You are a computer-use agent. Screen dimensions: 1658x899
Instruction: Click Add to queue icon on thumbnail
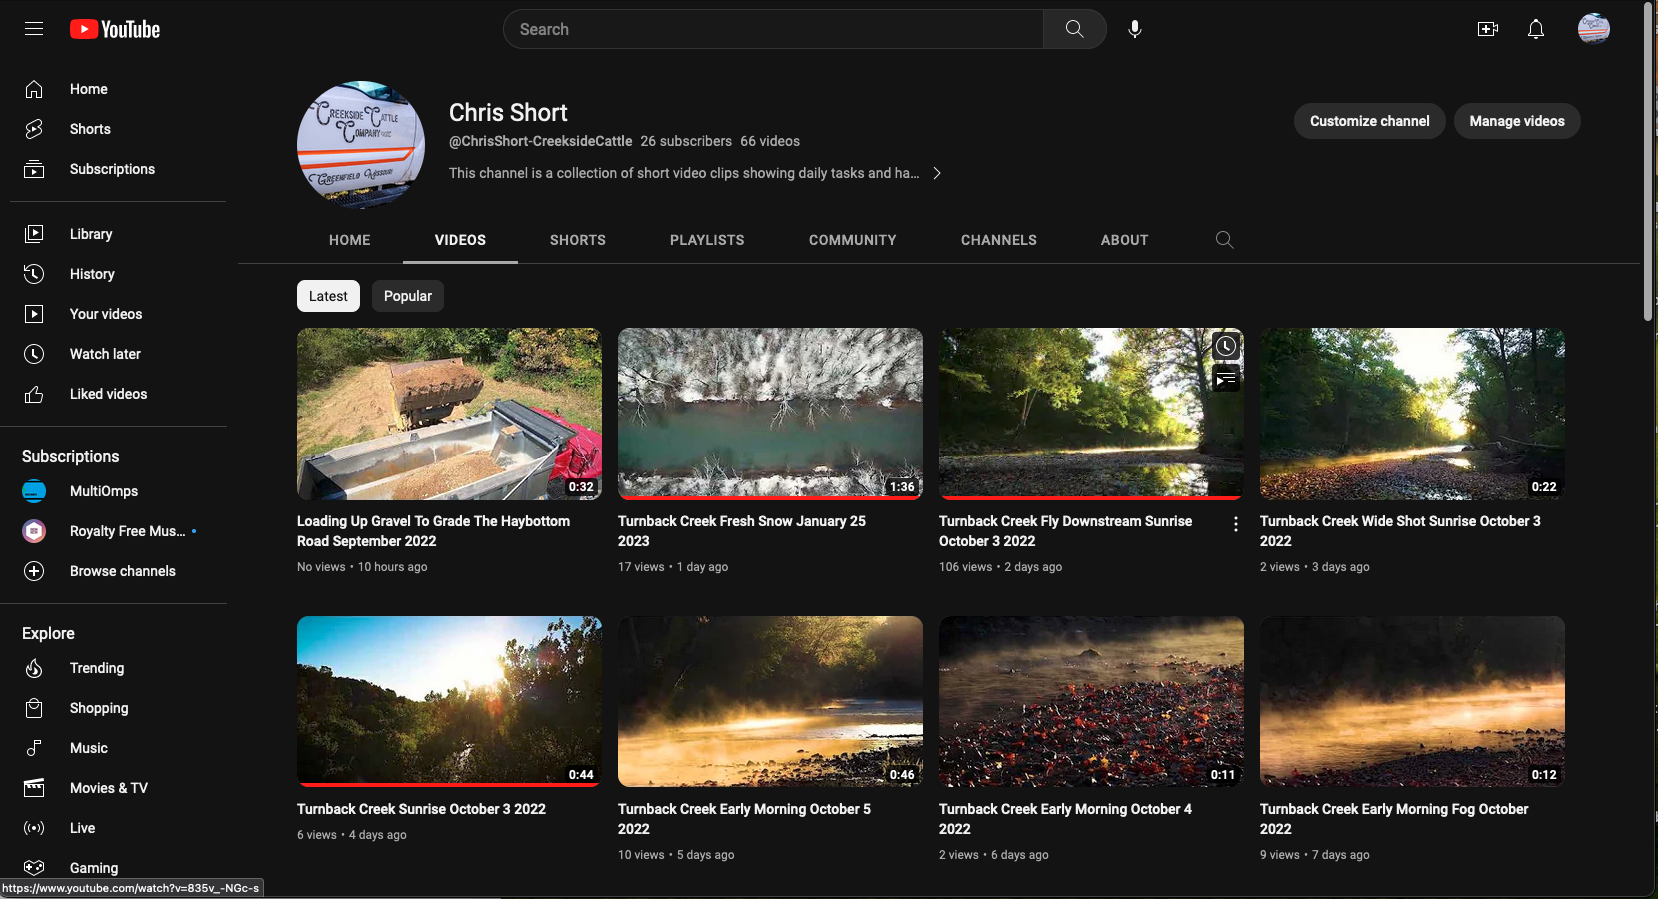coord(1226,380)
